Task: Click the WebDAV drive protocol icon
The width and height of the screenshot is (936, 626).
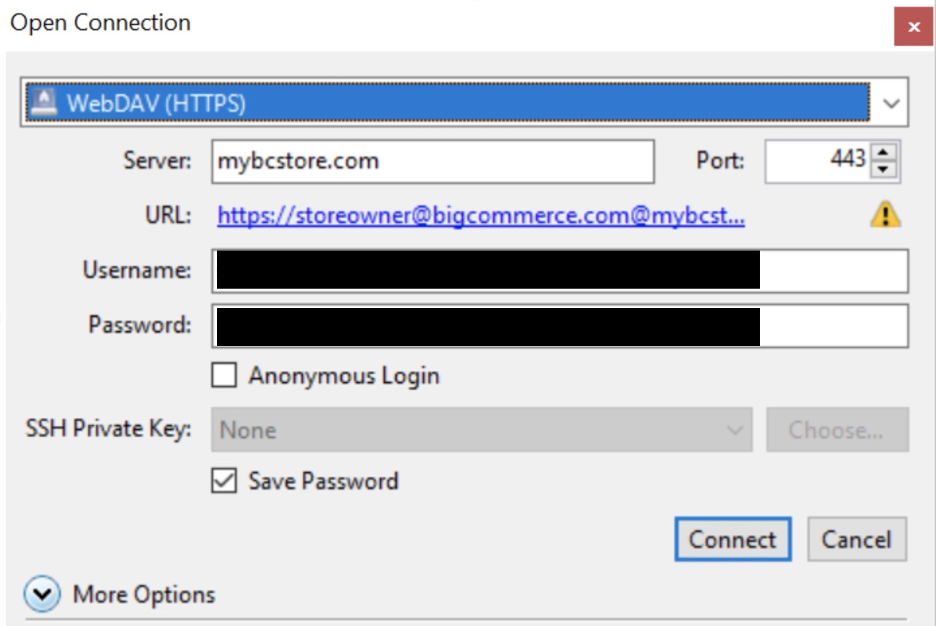Action: point(44,103)
